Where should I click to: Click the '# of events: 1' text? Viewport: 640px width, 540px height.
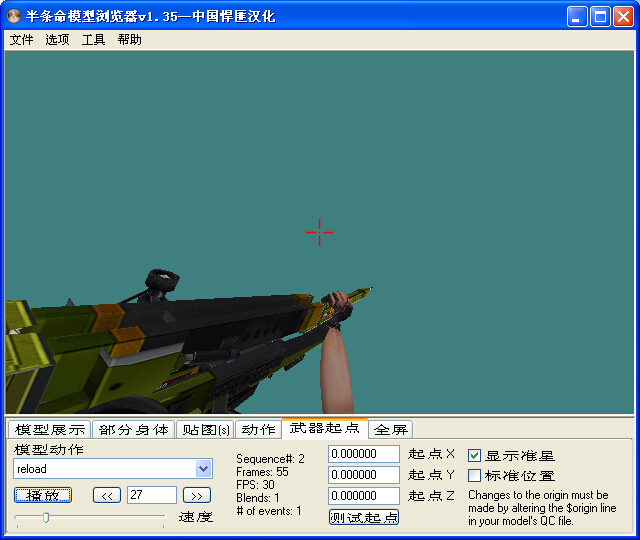pos(269,511)
